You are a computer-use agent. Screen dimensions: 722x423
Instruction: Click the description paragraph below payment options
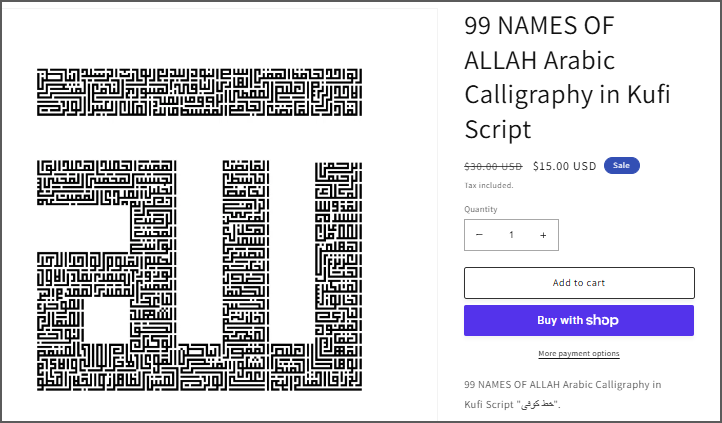coord(563,394)
